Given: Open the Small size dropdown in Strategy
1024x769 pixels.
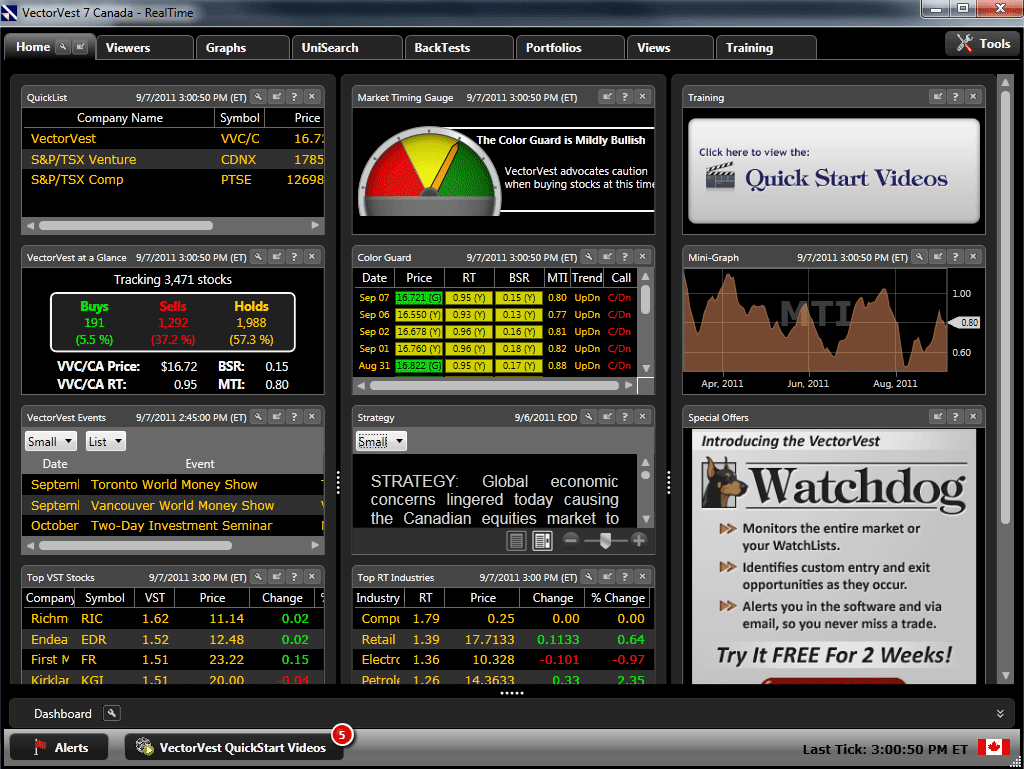Looking at the screenshot, I should pyautogui.click(x=381, y=441).
